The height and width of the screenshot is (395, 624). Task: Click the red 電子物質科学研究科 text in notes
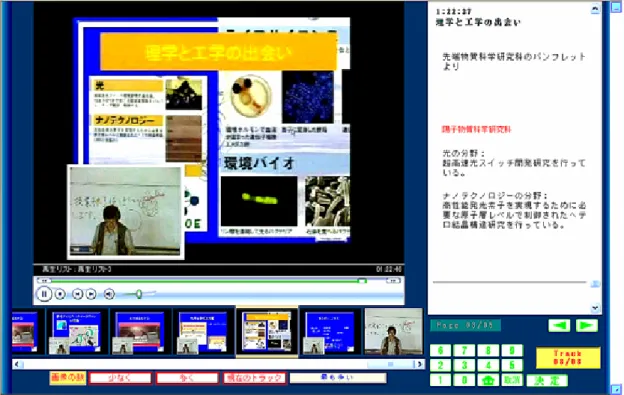(x=476, y=129)
